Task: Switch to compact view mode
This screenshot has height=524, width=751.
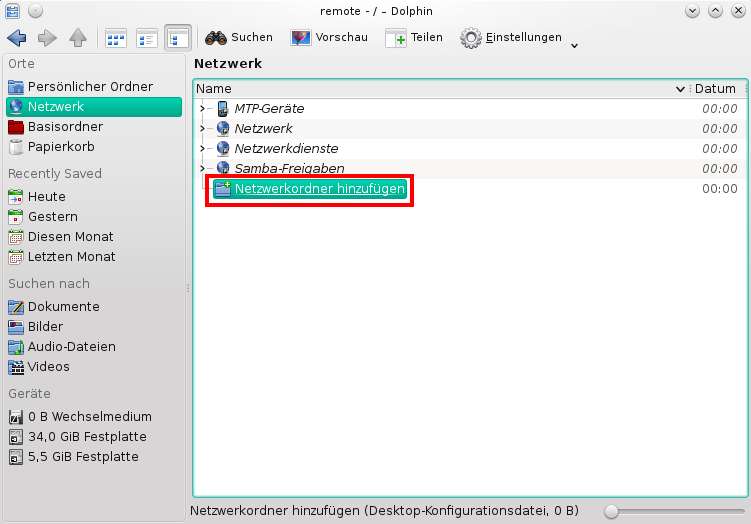Action: 147,38
